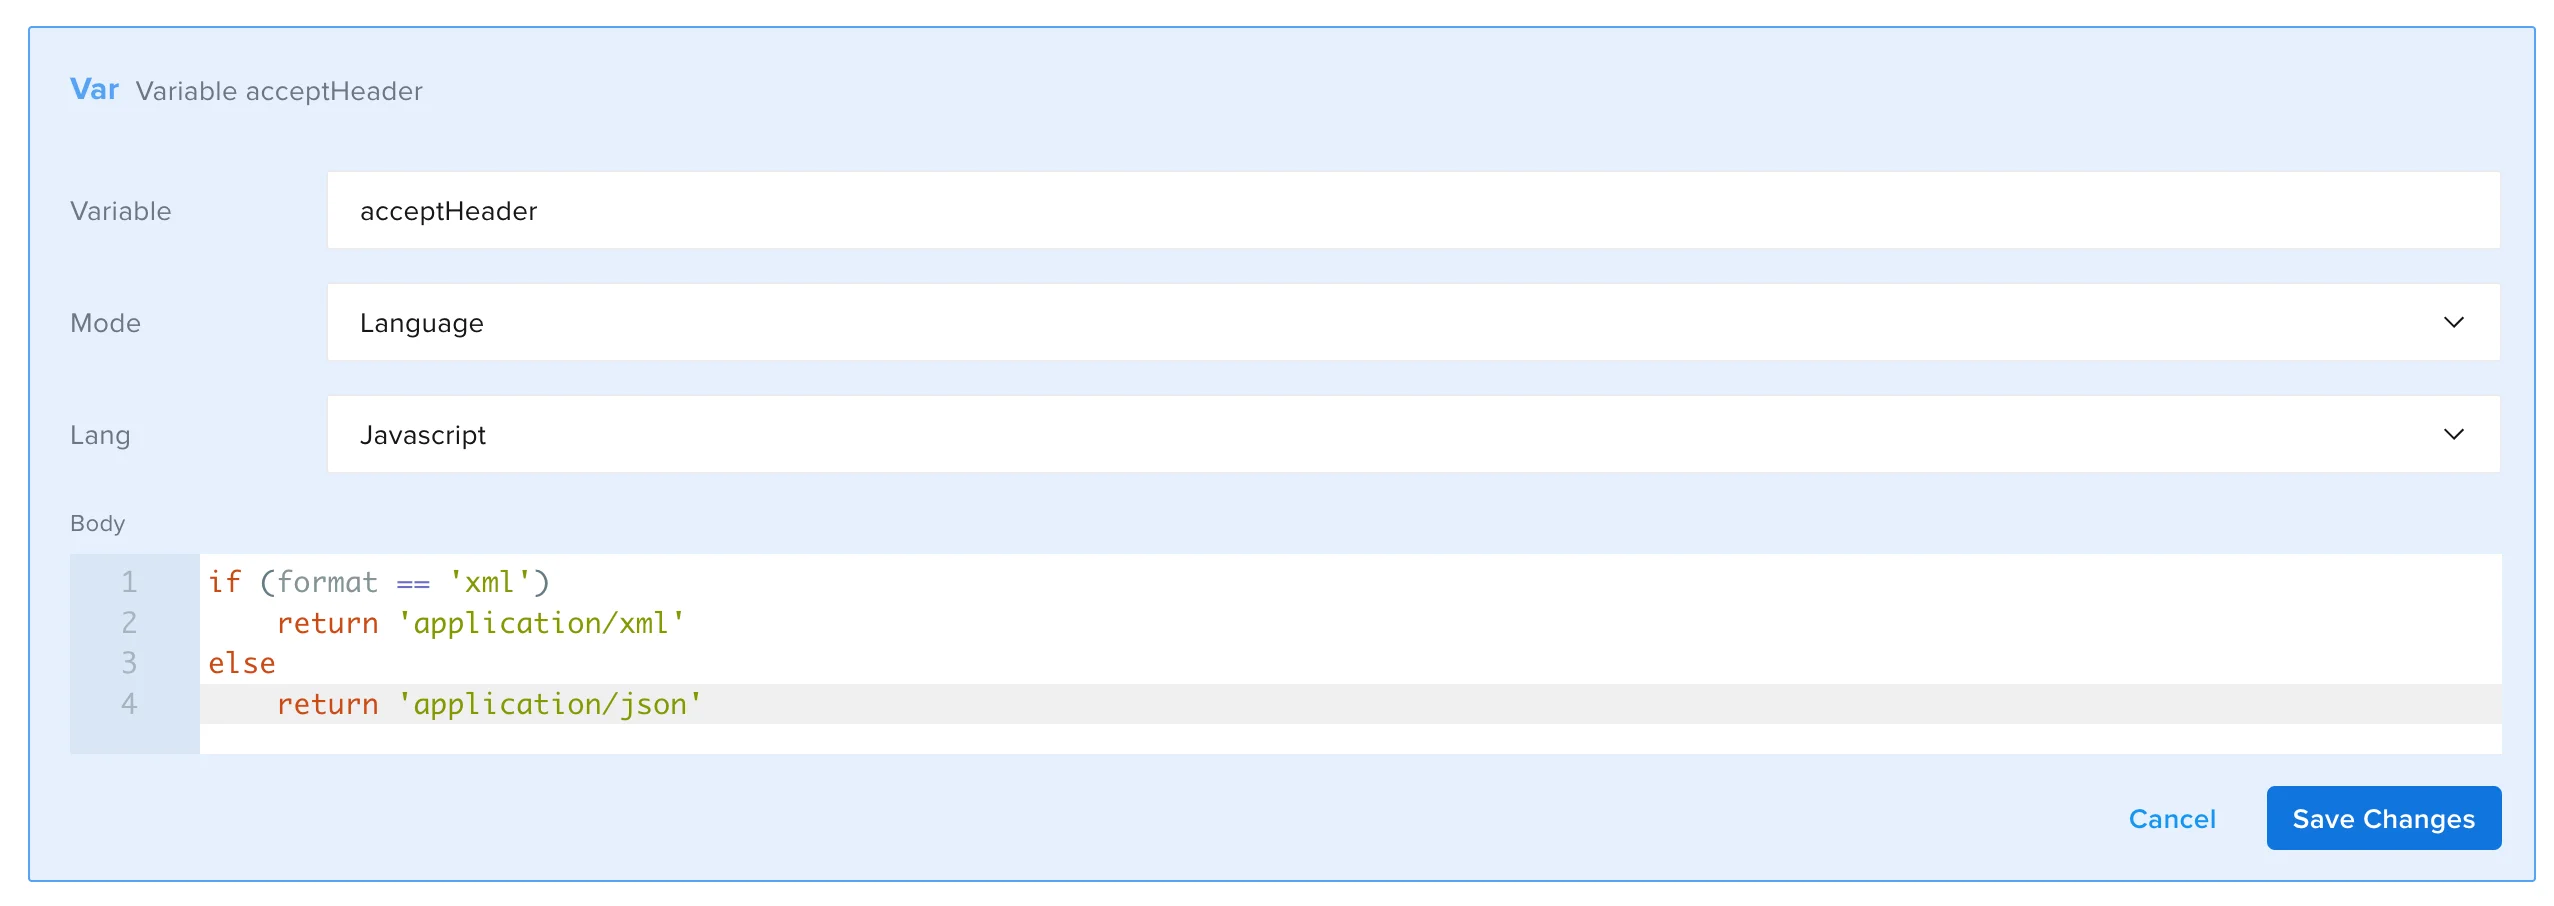Viewport: 2554px width, 906px height.
Task: Click line number 4 in editor gutter
Action: coord(129,705)
